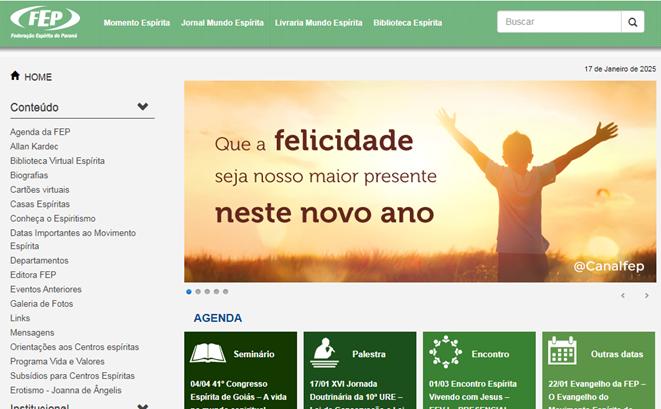The image size is (661, 409).
Task: Click the Encontro people-circle icon
Action: pos(445,352)
